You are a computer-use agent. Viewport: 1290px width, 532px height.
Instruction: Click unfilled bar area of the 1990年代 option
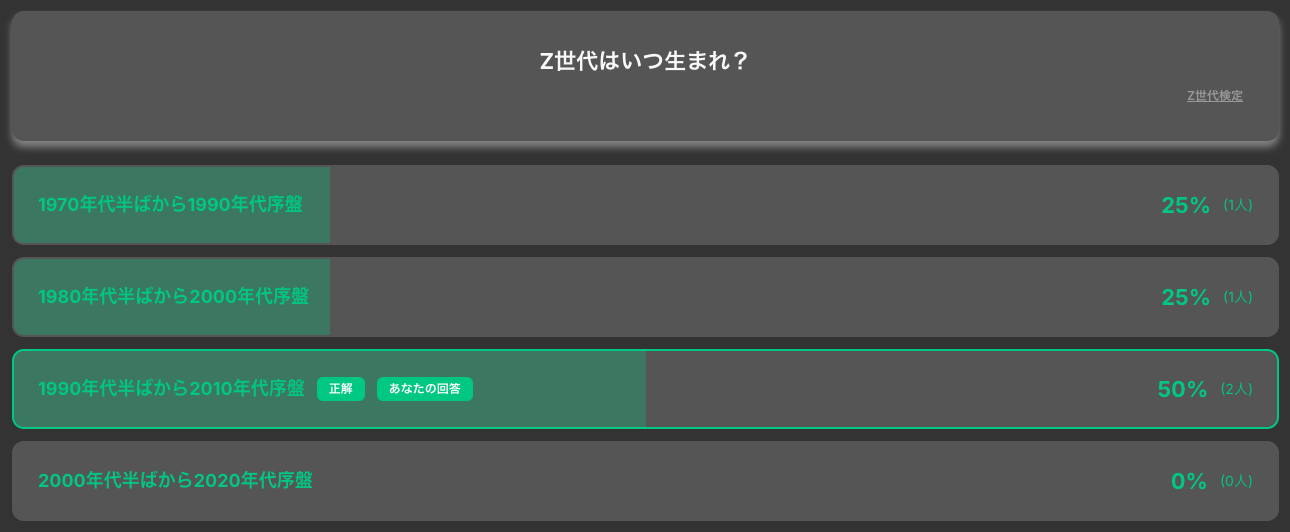[x=900, y=389]
